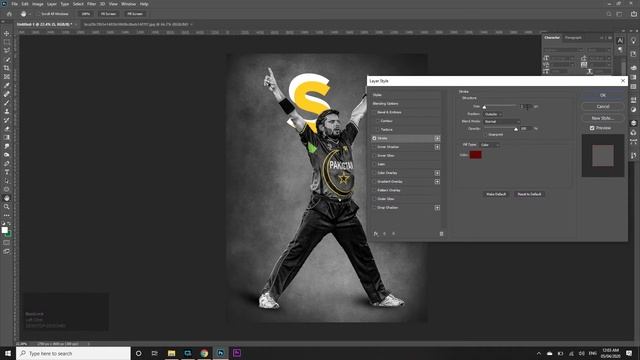Click Cancel in Layer Style dialog

[603, 107]
